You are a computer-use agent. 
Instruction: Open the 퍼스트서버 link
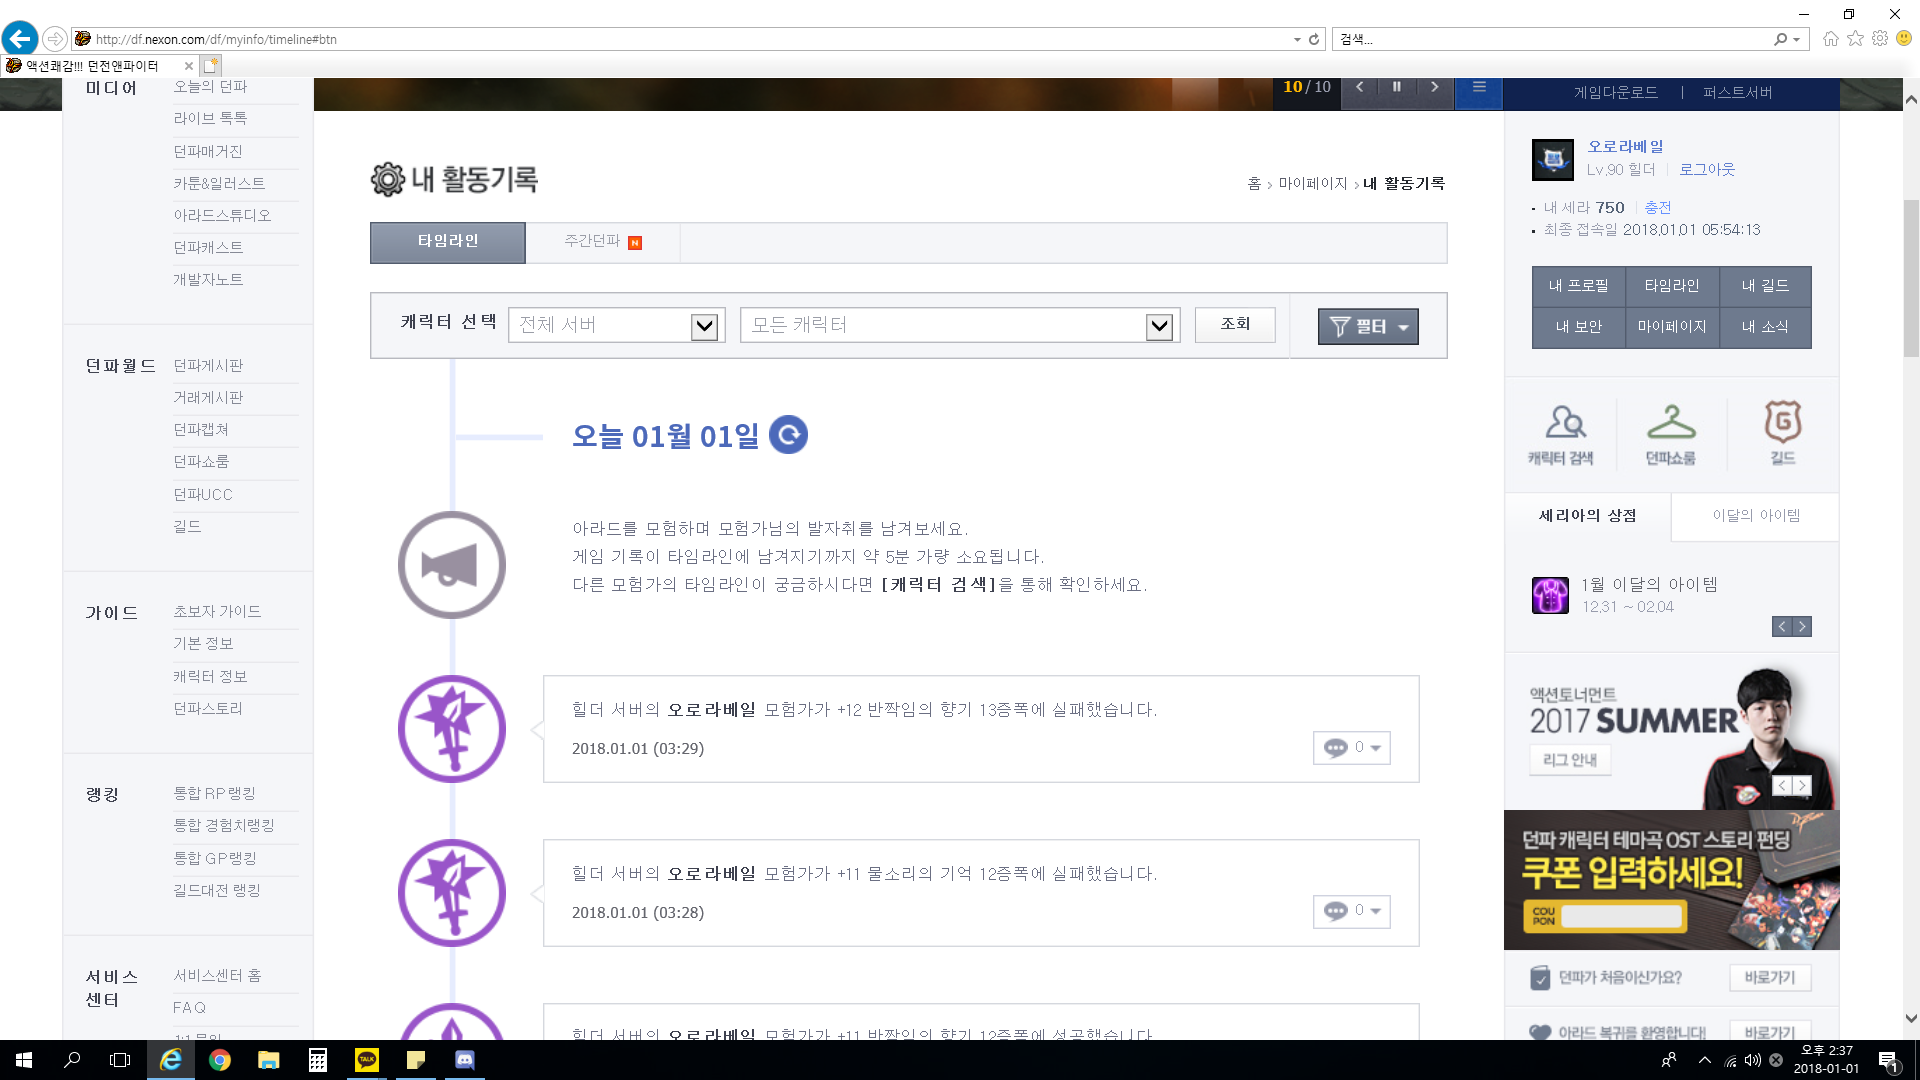click(x=1738, y=93)
